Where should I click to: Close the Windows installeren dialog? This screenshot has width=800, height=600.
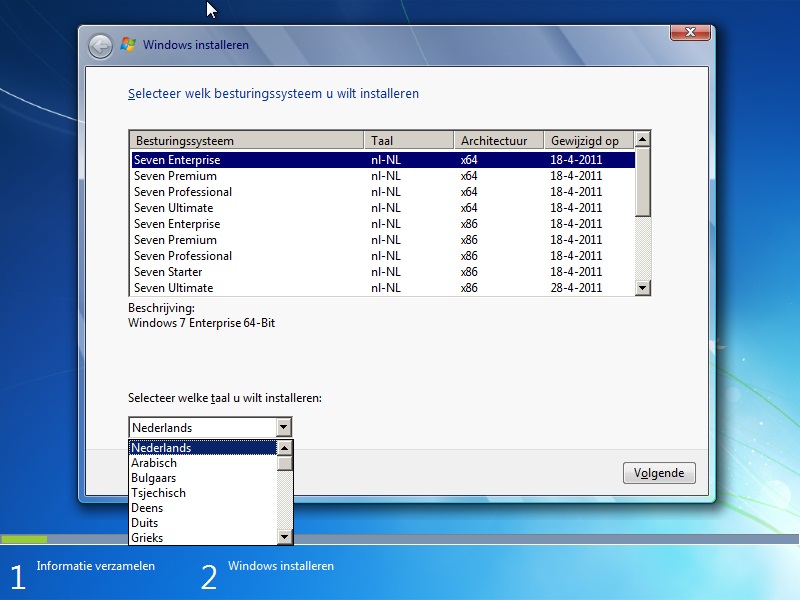tap(690, 32)
